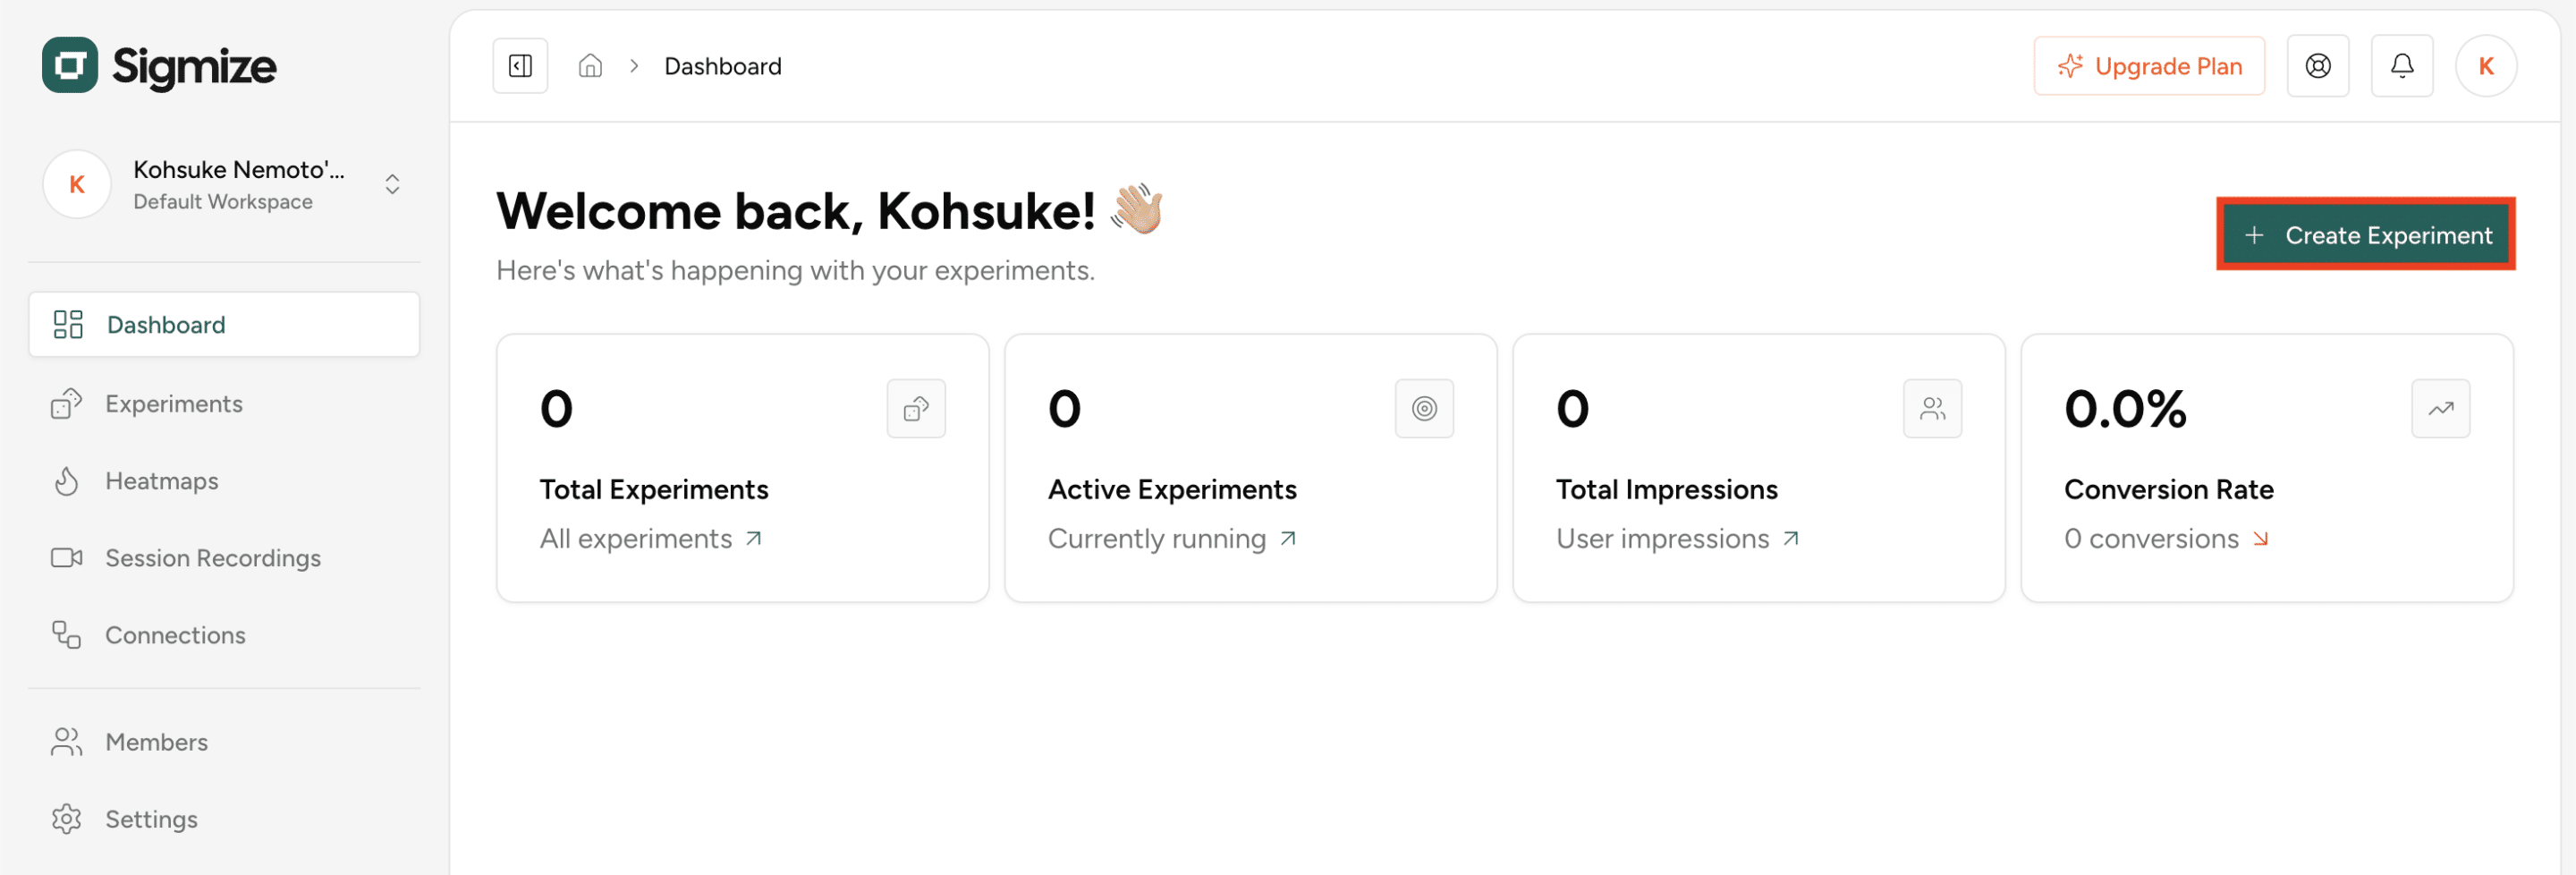Expand the workspace switcher chevron
Image resolution: width=2576 pixels, height=875 pixels.
tap(392, 184)
